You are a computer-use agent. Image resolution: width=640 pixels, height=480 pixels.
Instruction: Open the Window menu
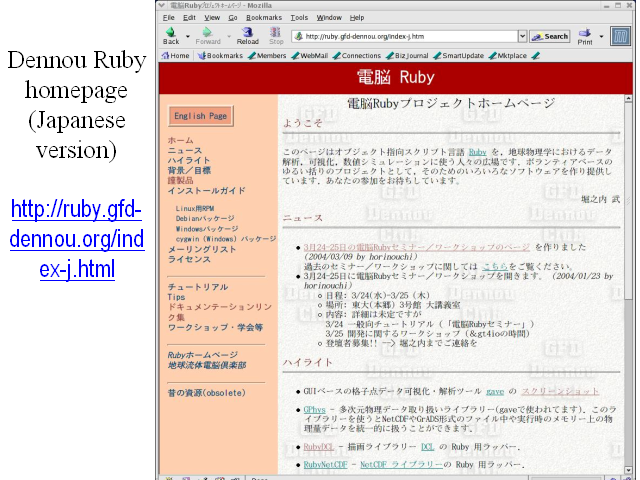[x=329, y=18]
